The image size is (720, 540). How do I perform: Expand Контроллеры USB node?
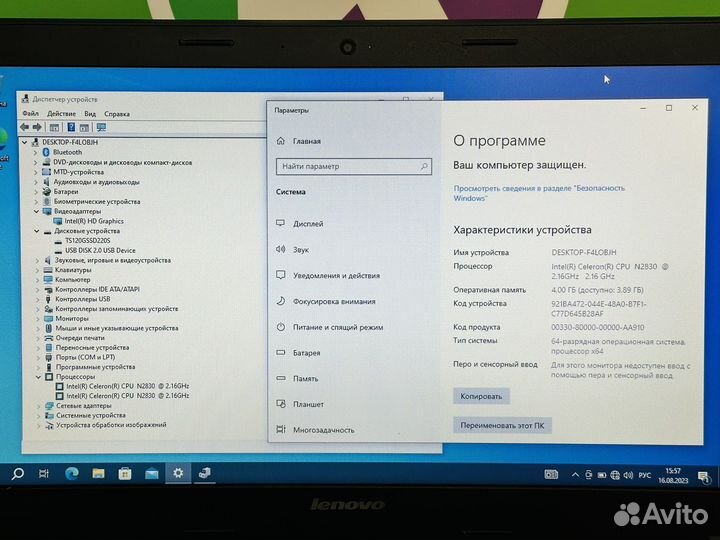pyautogui.click(x=37, y=299)
